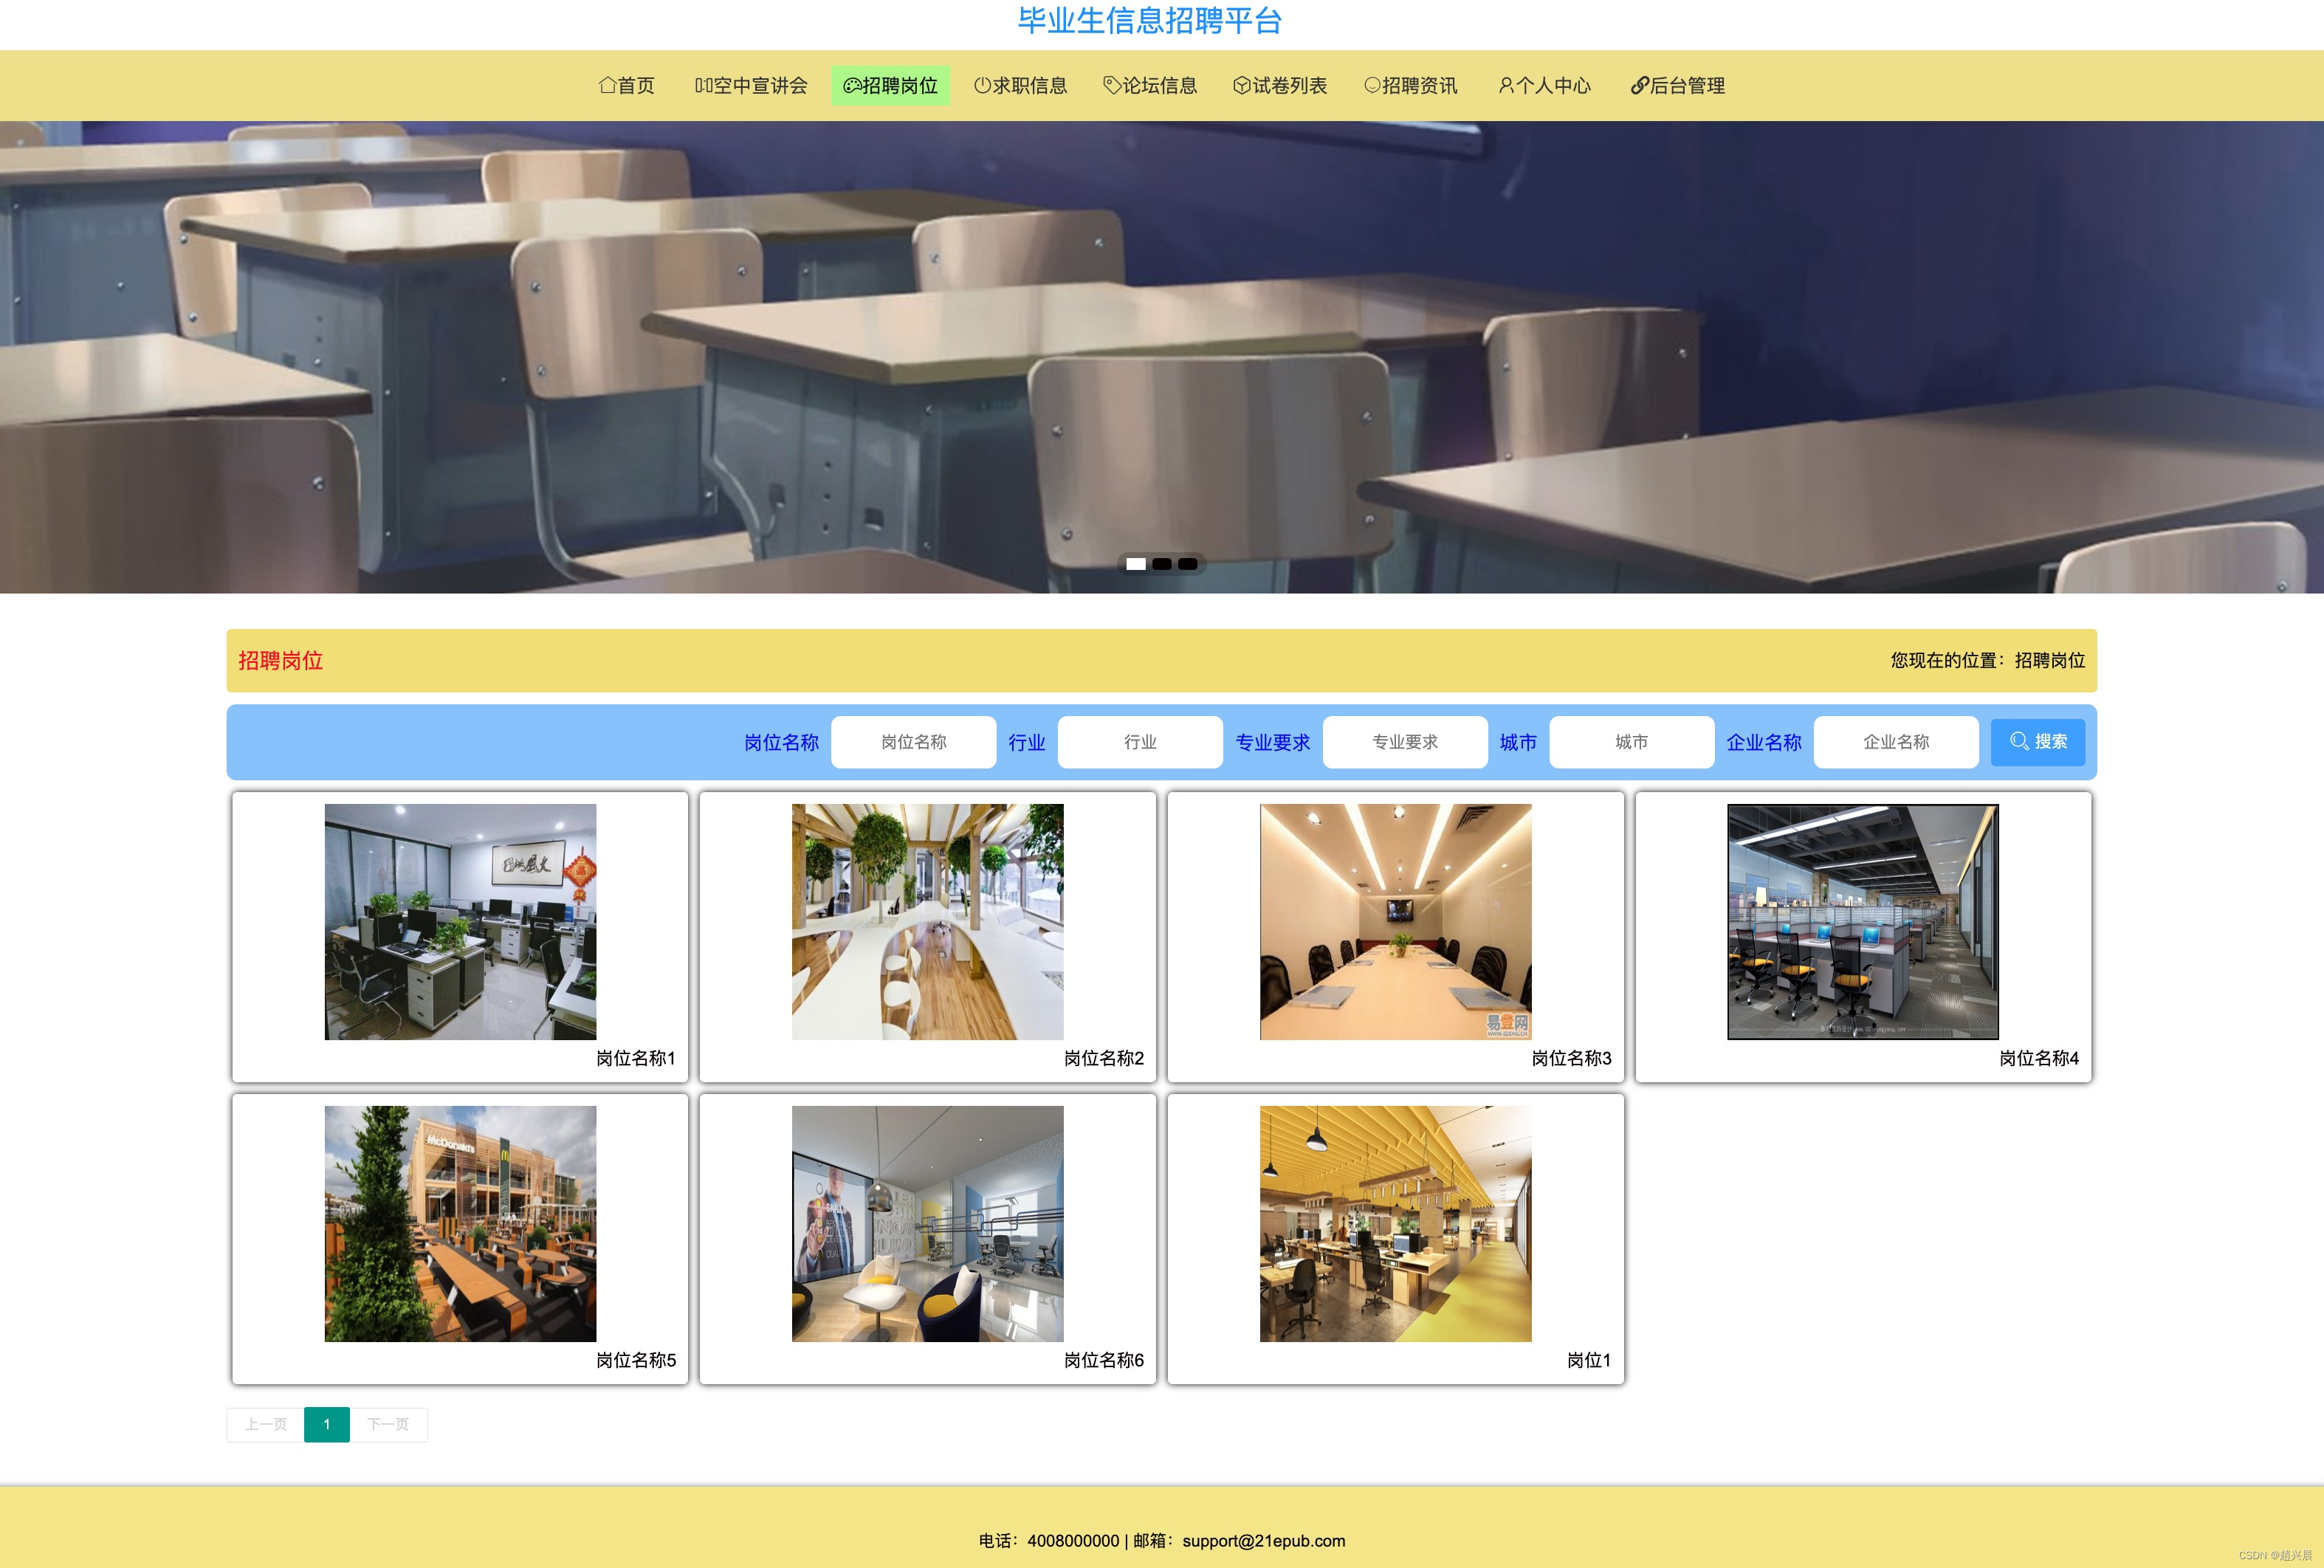
Task: Click the 毕业生信息招聘平台 site title
Action: point(1150,21)
